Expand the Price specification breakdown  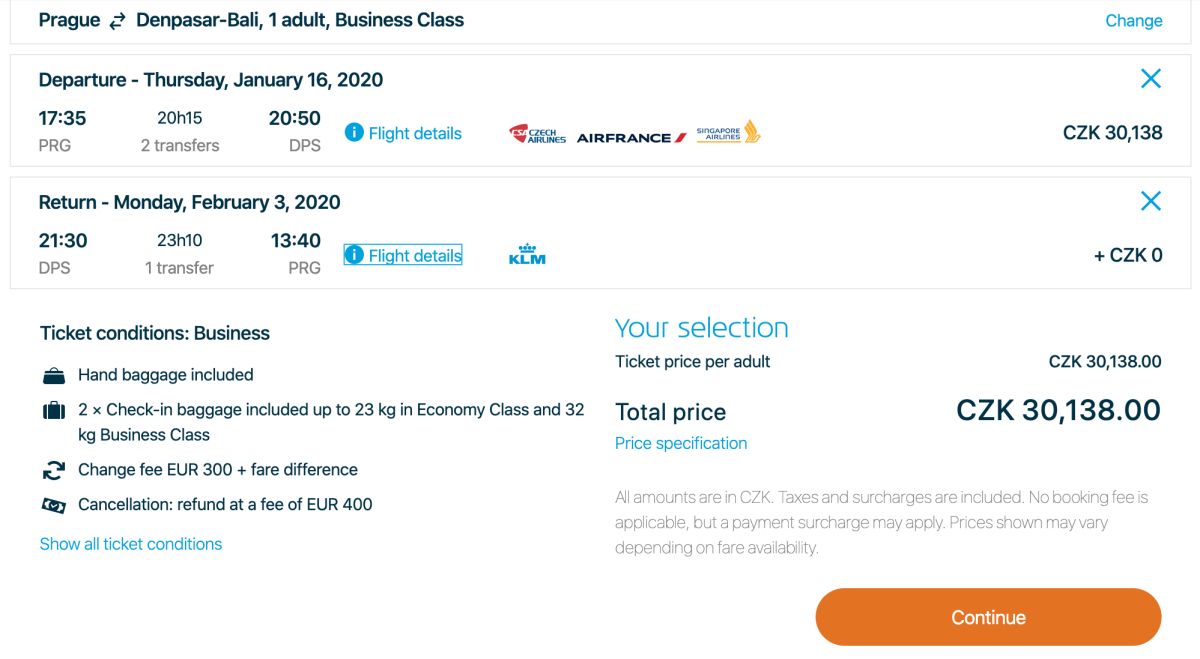point(681,443)
